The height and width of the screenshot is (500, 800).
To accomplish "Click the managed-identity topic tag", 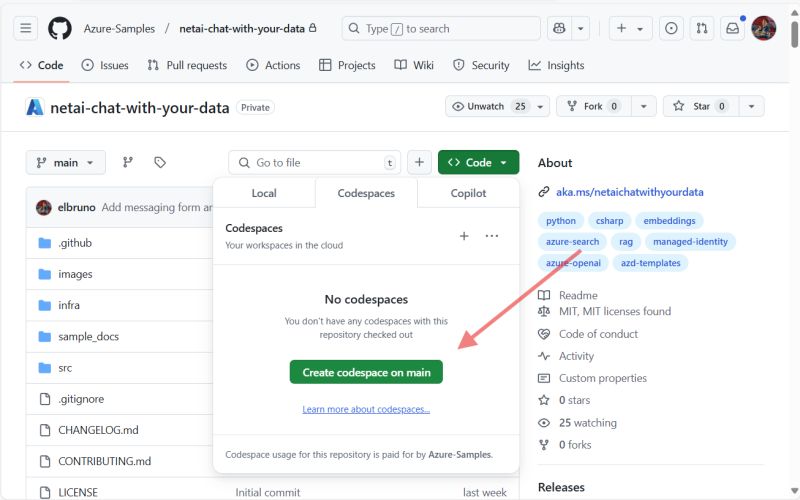I will click(x=690, y=241).
